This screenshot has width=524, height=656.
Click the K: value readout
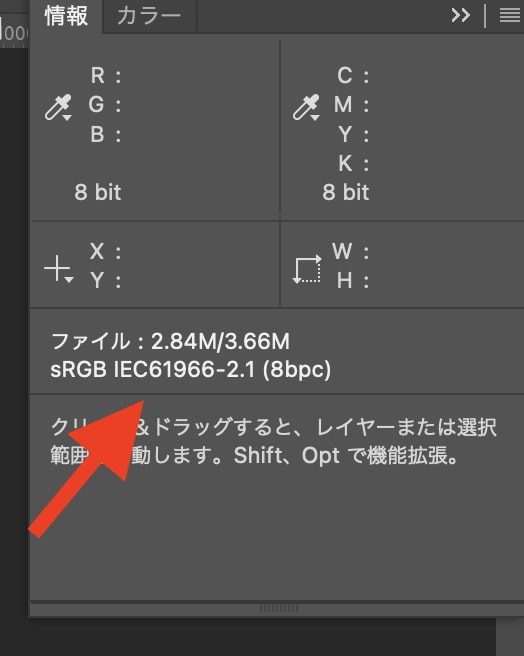point(354,163)
